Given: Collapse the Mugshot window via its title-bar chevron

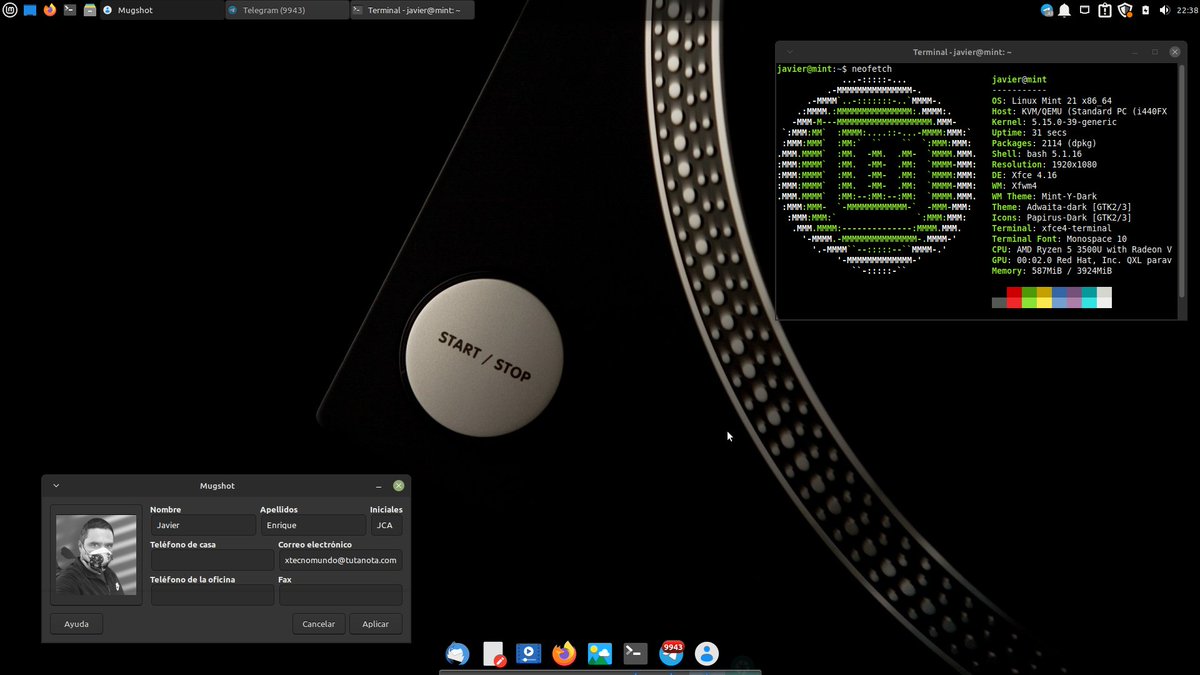Looking at the screenshot, I should 56,485.
